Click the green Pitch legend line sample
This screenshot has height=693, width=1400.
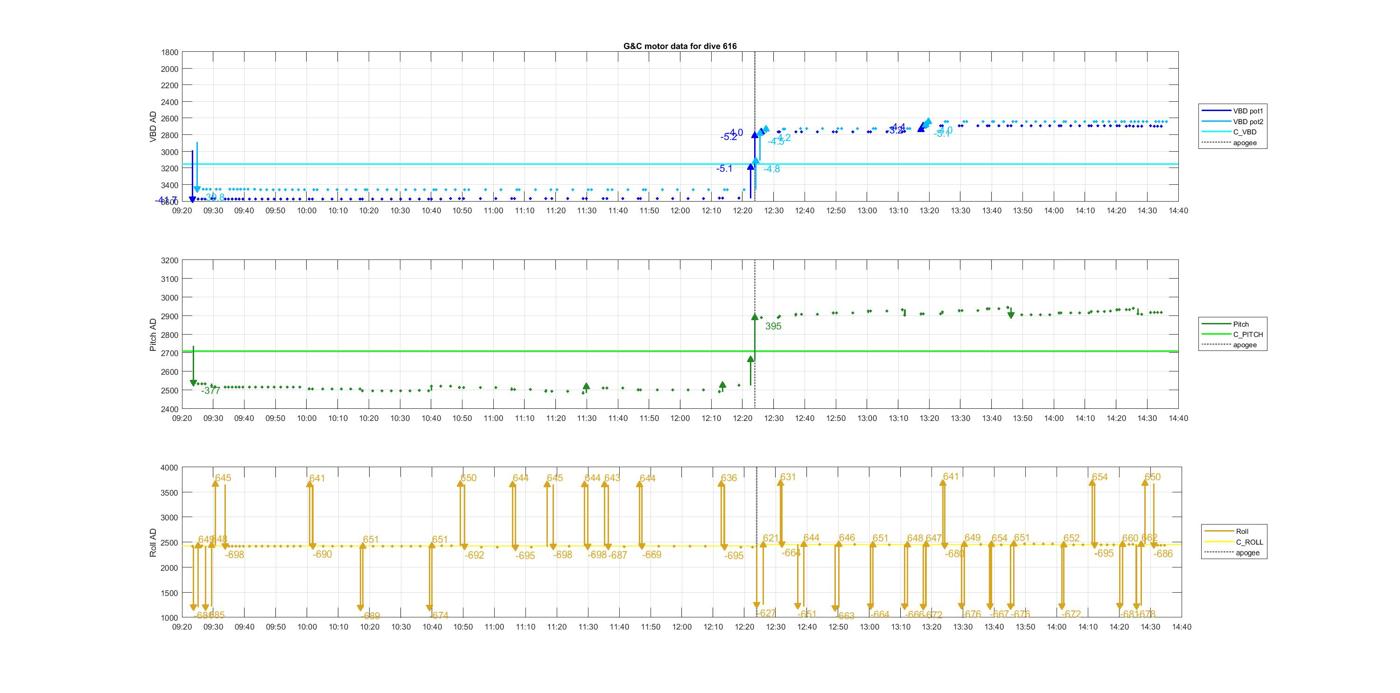point(1217,324)
